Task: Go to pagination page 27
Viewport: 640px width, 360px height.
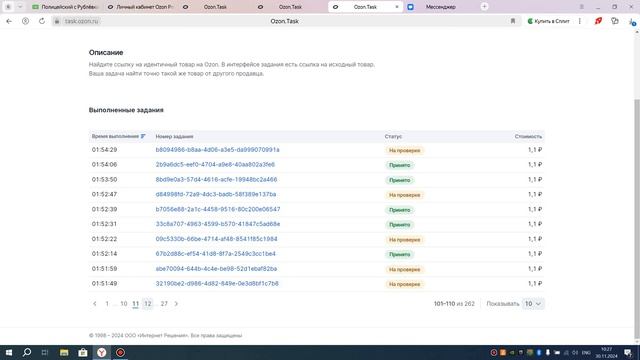Action: (164, 304)
